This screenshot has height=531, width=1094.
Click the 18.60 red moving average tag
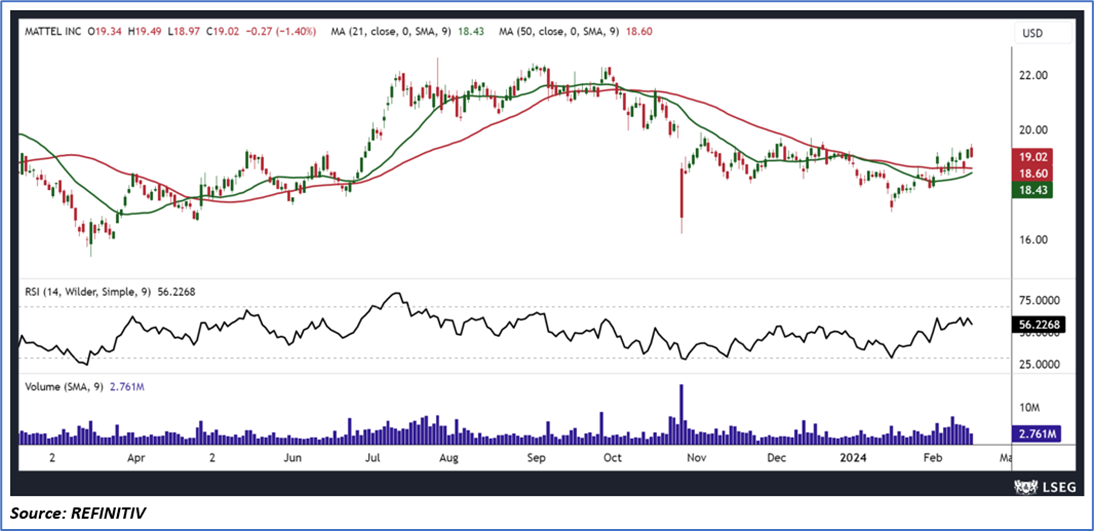[1035, 173]
